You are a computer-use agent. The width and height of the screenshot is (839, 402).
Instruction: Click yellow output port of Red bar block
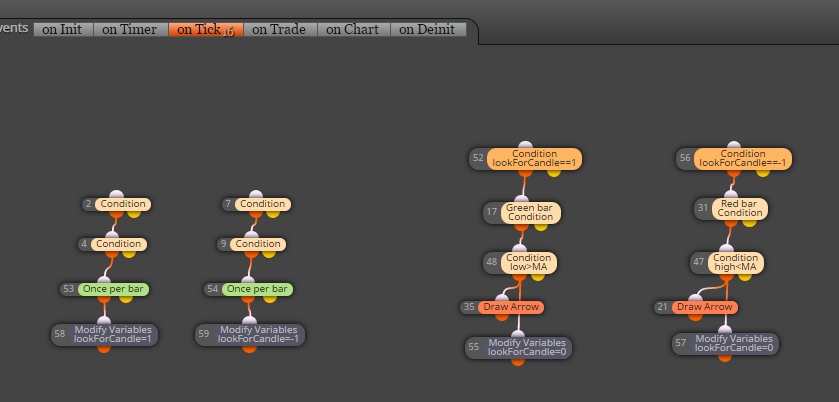pos(749,222)
